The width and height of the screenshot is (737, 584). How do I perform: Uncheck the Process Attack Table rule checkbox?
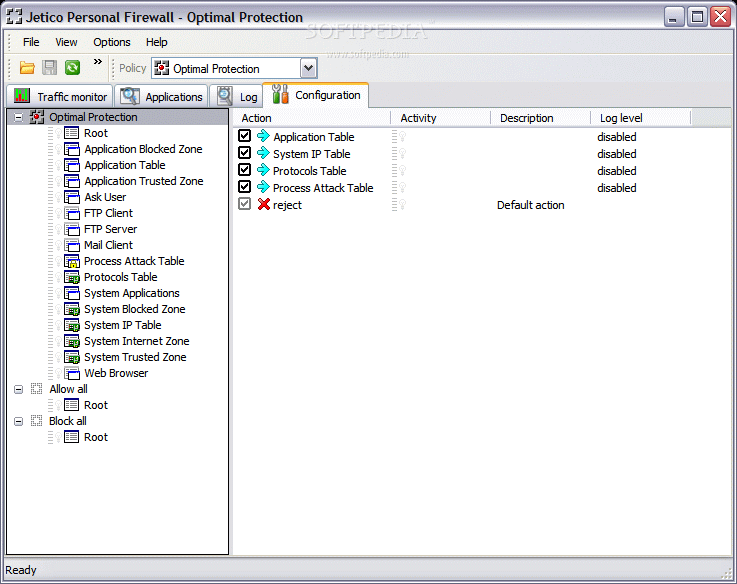(244, 187)
